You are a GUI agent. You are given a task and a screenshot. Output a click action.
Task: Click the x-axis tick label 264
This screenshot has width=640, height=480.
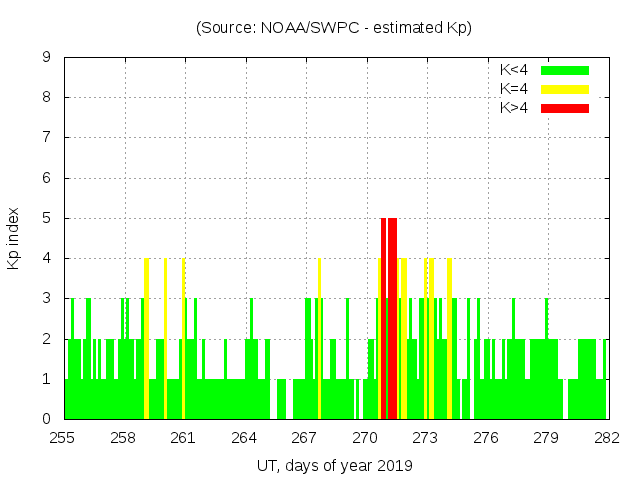coord(244,437)
